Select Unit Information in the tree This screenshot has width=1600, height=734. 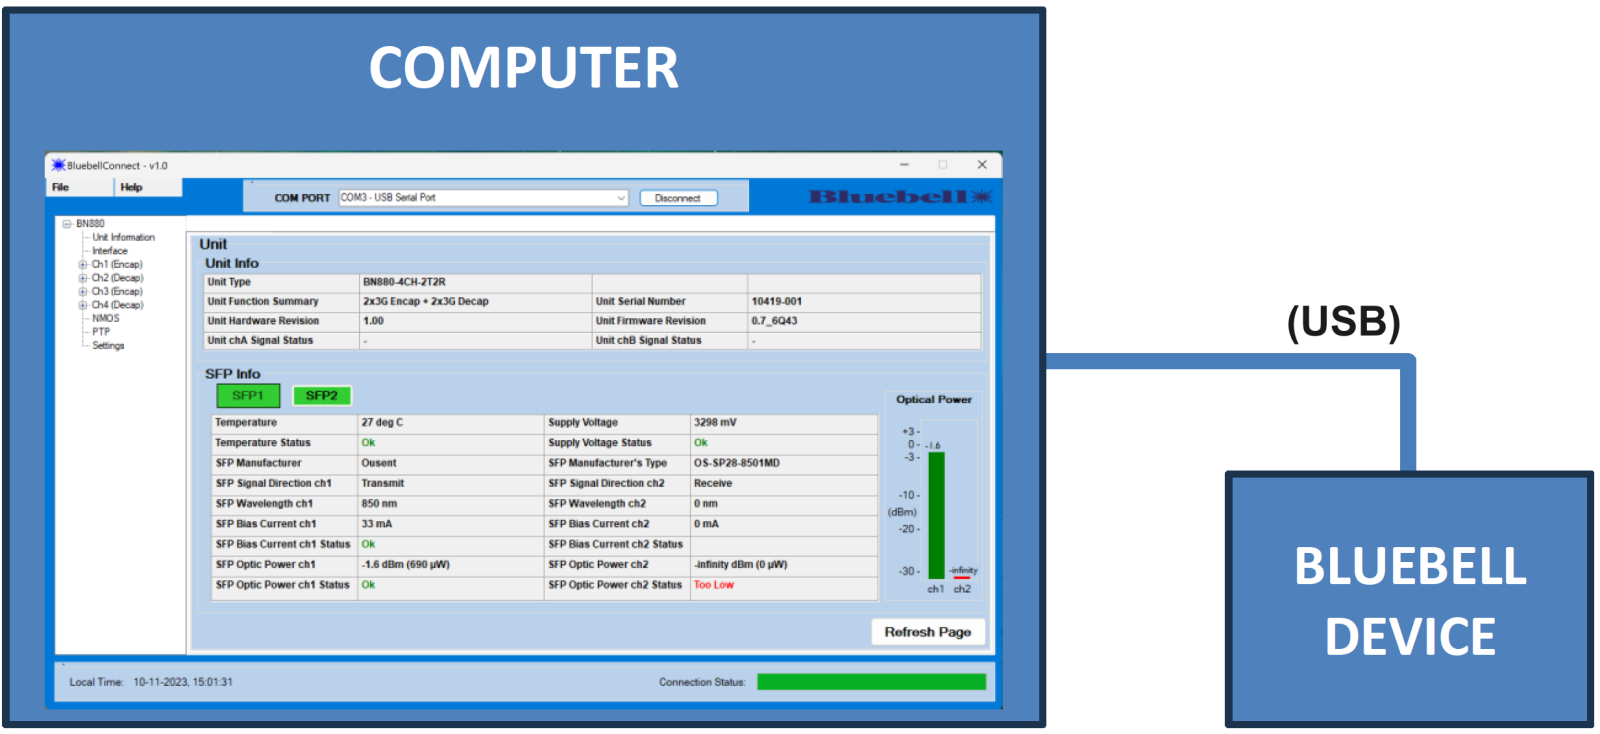(124, 237)
